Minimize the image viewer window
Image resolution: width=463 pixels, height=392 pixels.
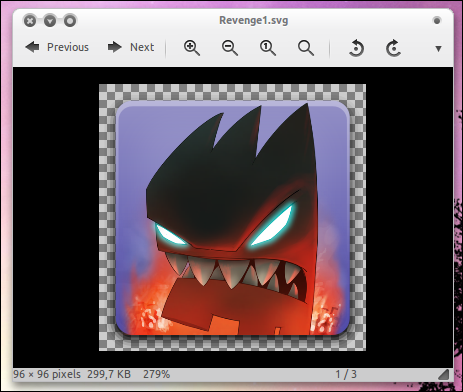[50, 21]
